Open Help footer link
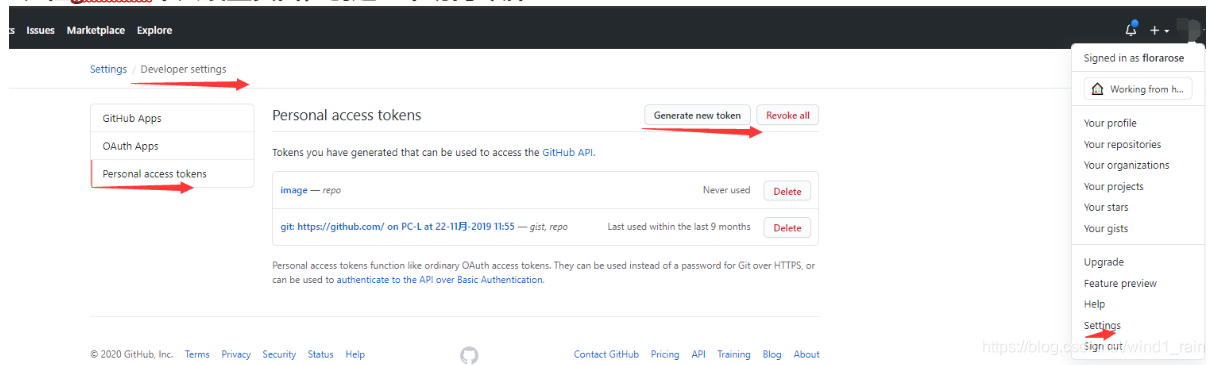The image size is (1214, 365). point(355,354)
